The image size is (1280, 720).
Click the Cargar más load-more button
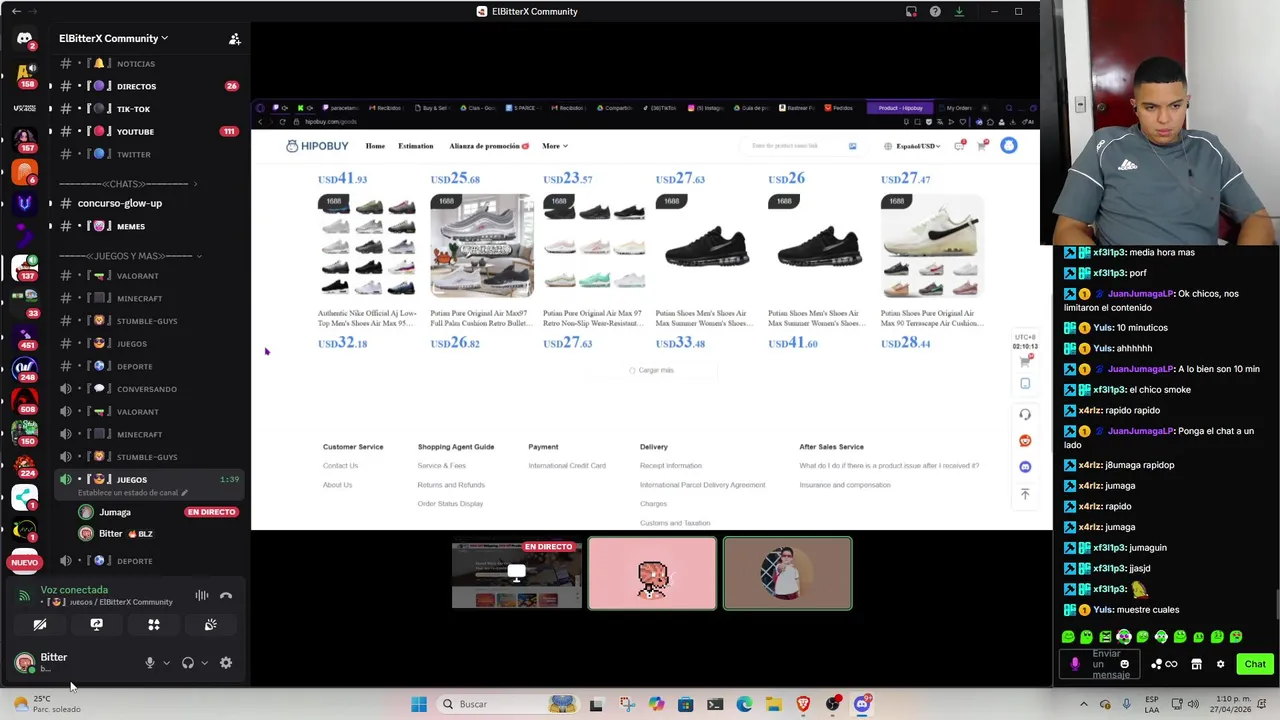(x=651, y=370)
